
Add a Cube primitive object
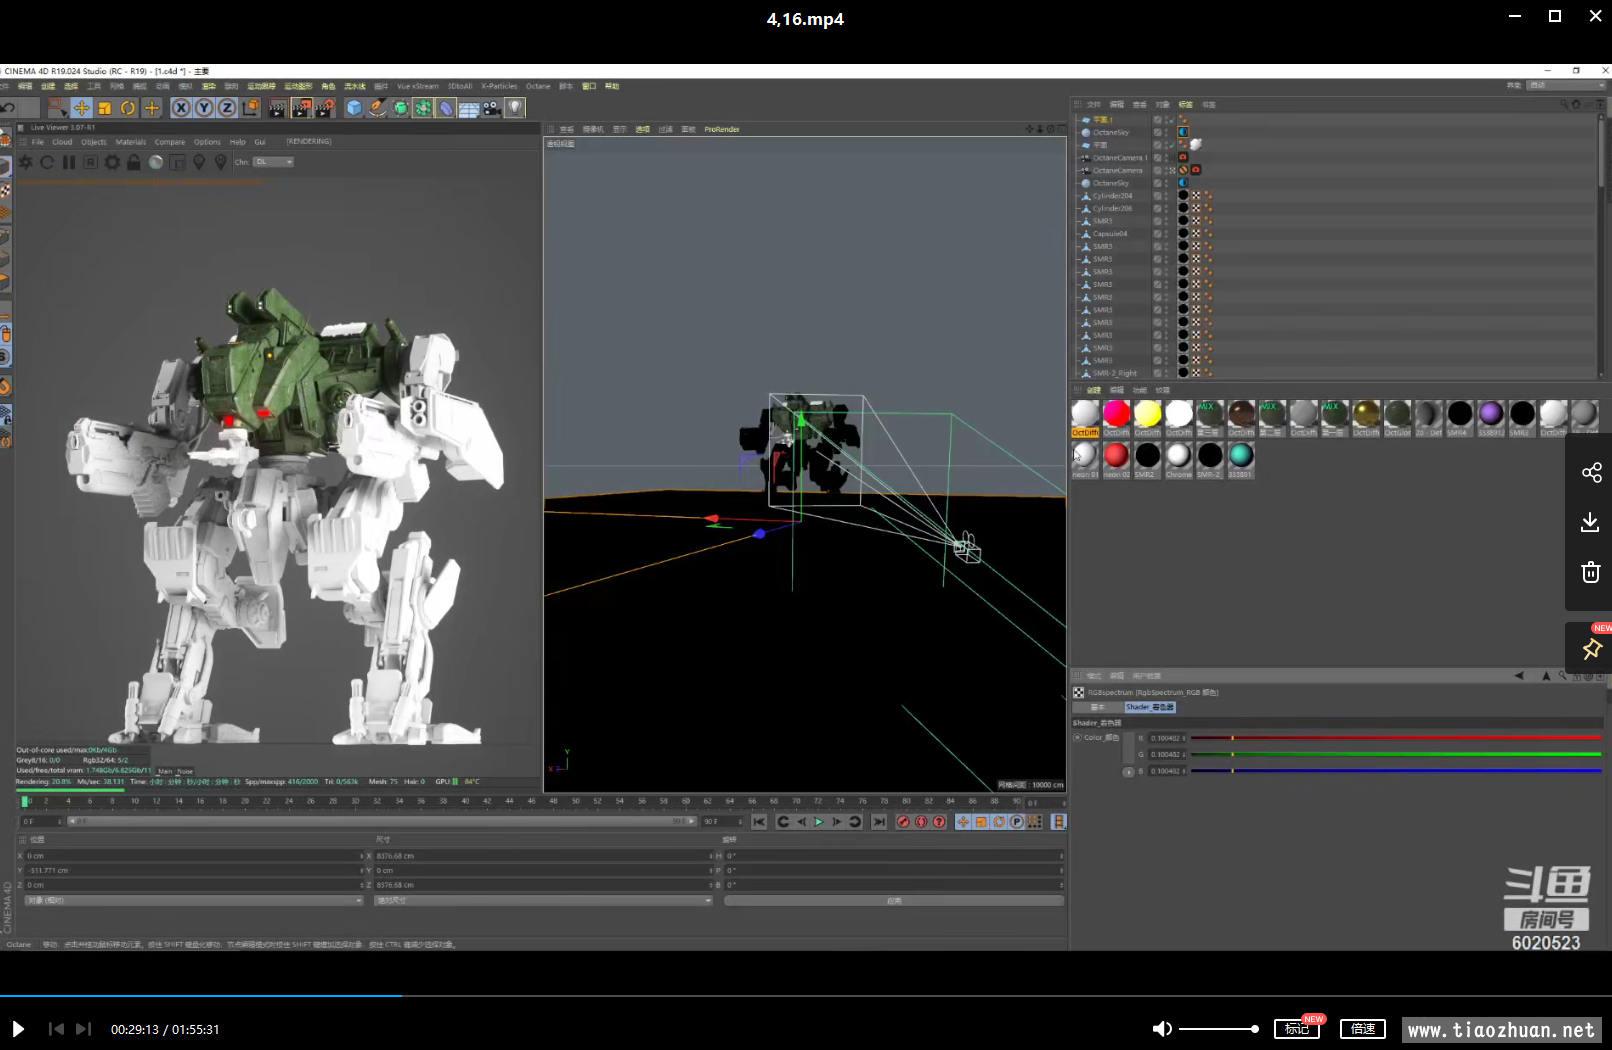(x=354, y=108)
